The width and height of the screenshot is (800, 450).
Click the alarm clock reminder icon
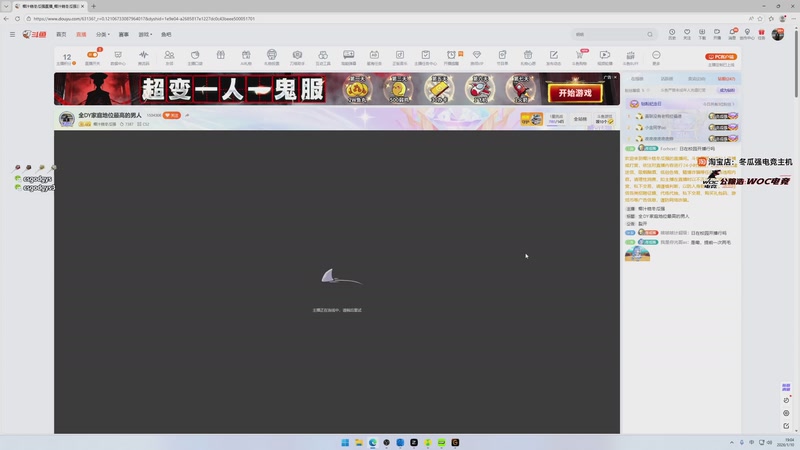[451, 55]
